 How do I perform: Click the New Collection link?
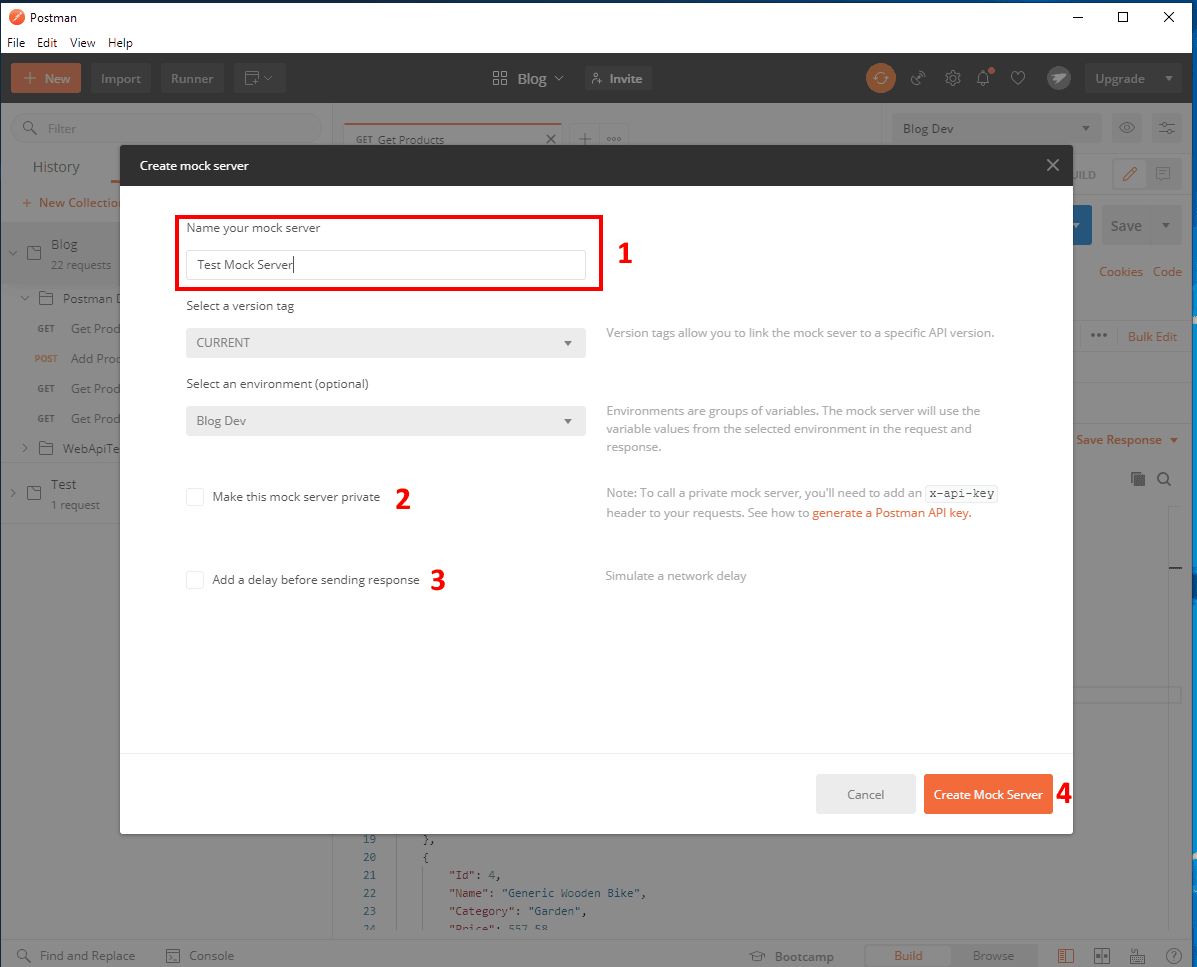(71, 202)
